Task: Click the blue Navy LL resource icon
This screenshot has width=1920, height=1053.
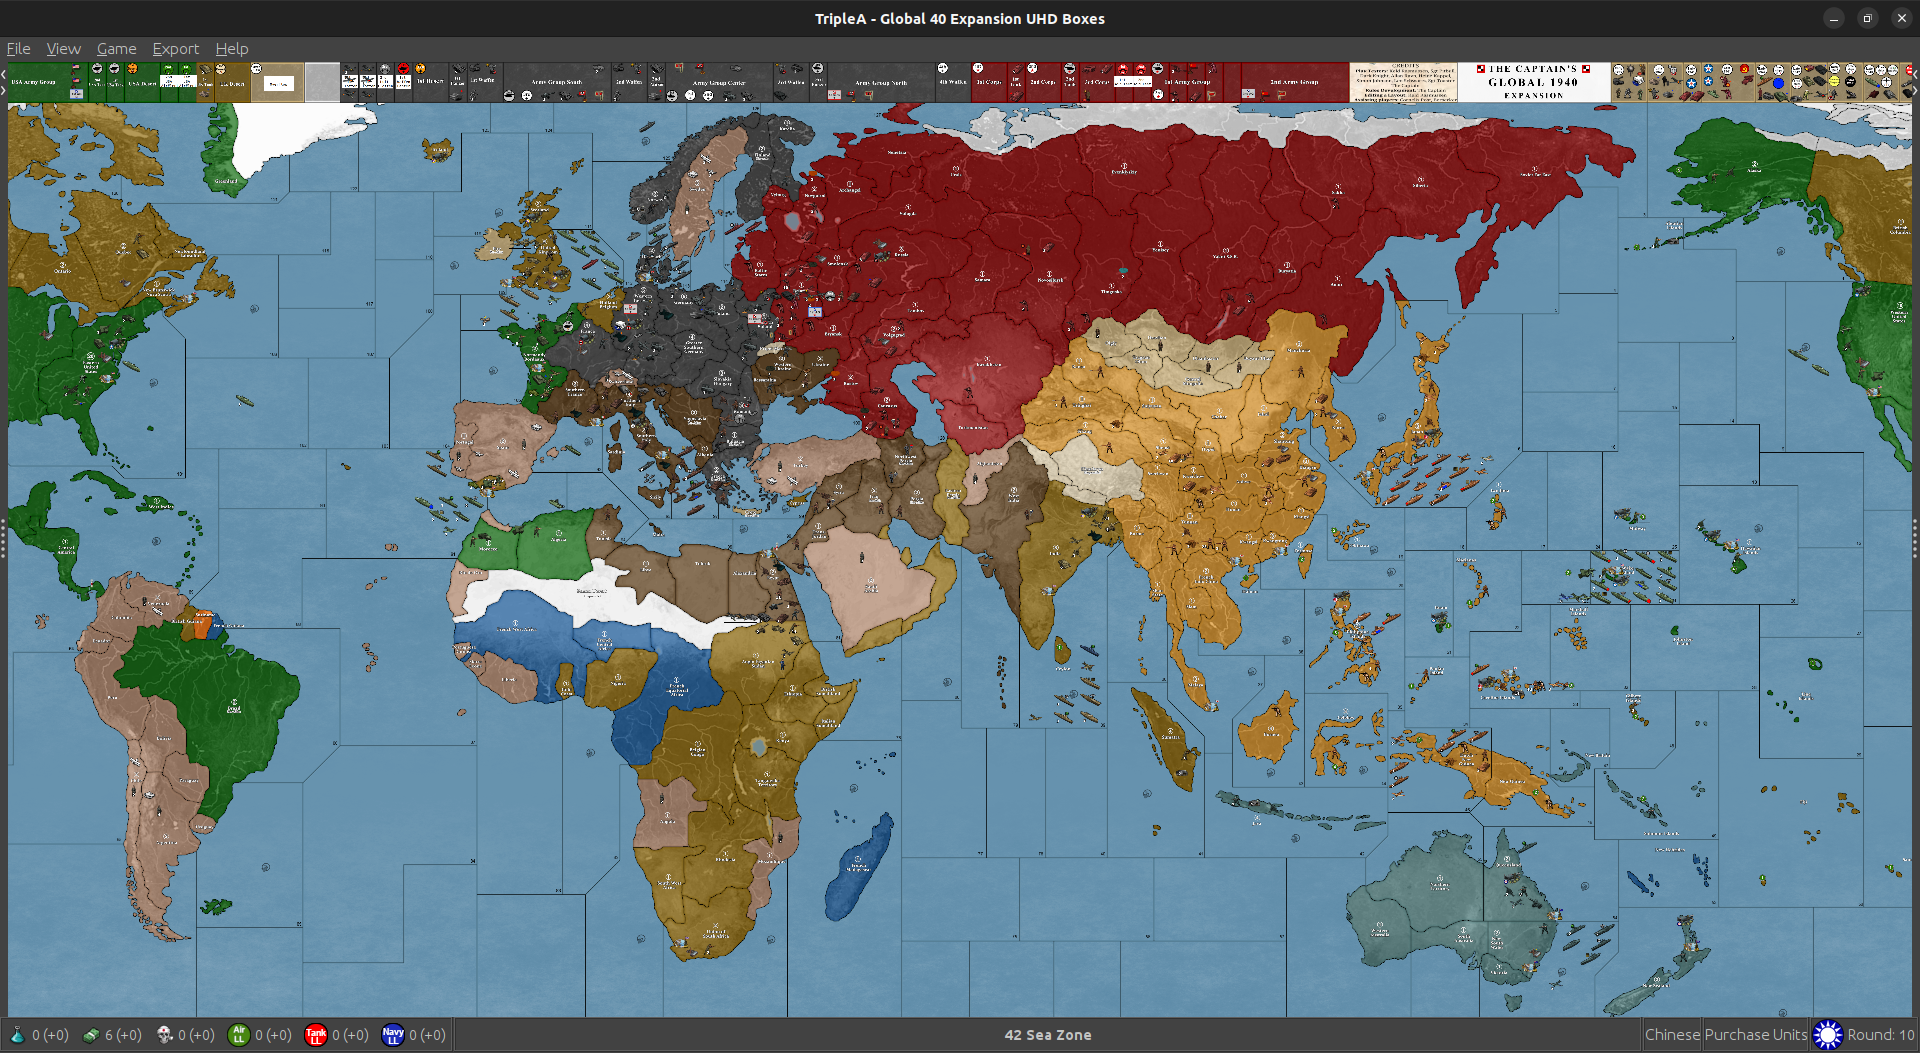Action: tap(394, 1035)
